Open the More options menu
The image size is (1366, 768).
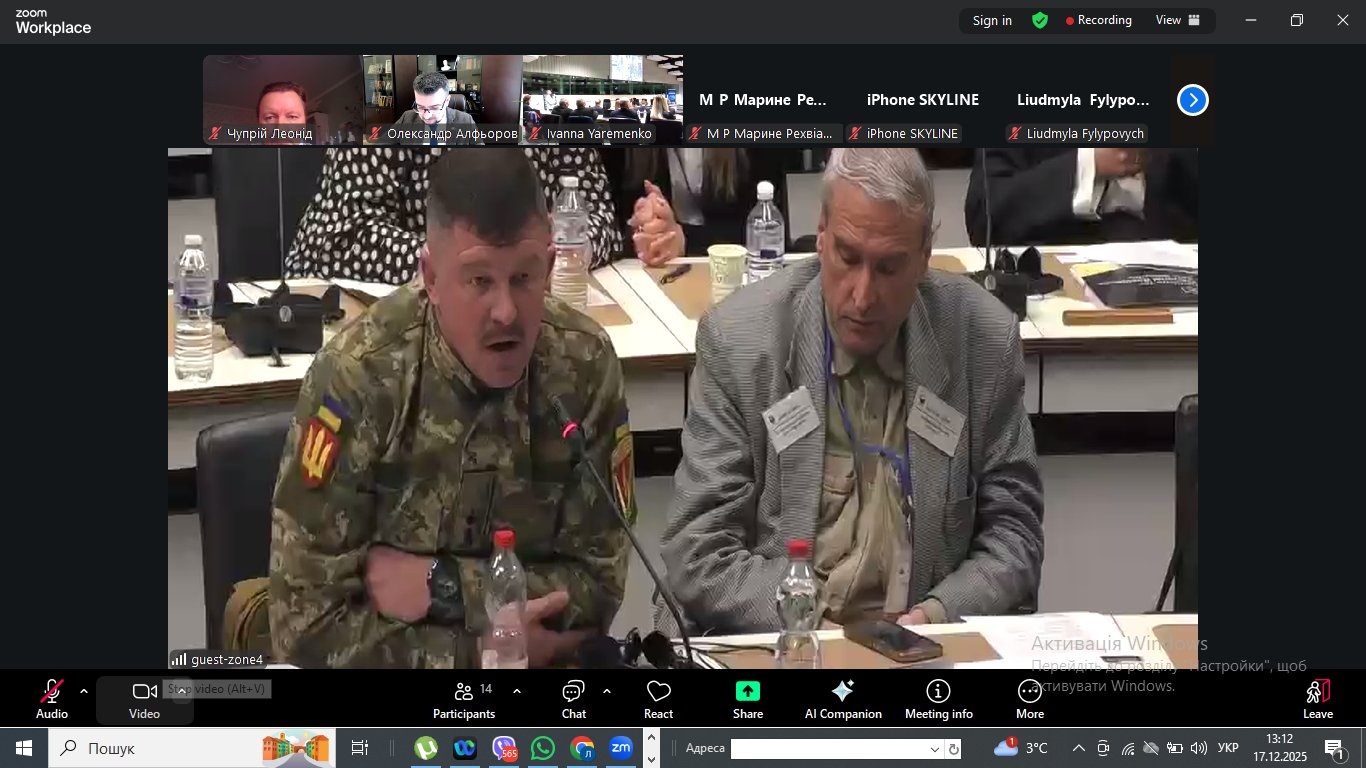[1030, 699]
